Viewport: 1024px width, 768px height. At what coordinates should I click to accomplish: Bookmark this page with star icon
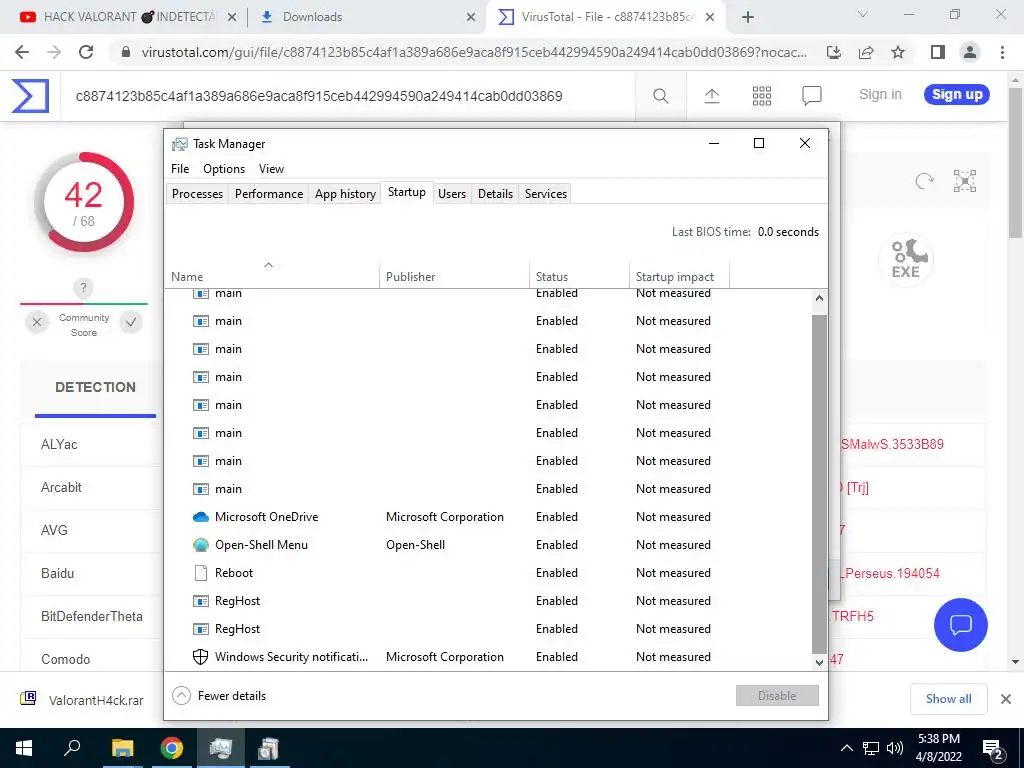pyautogui.click(x=899, y=52)
